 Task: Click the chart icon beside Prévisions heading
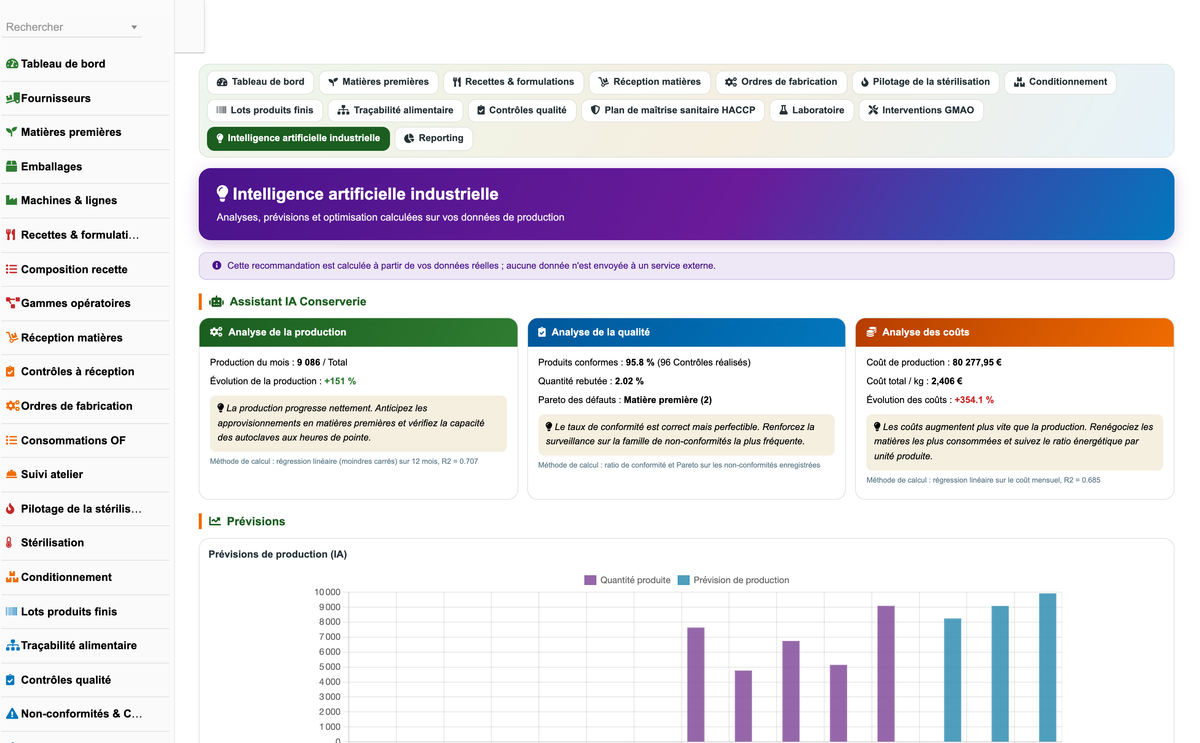[215, 521]
